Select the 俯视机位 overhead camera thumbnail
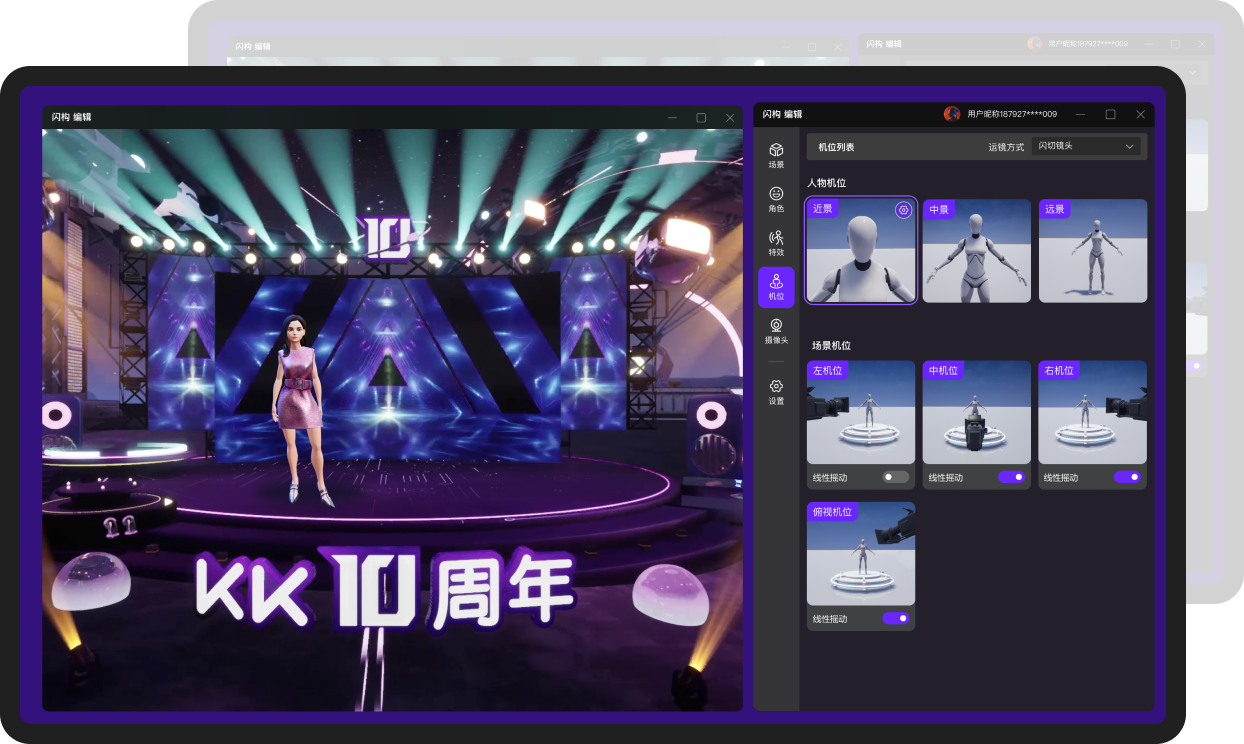The height and width of the screenshot is (744, 1244). pyautogui.click(x=861, y=554)
